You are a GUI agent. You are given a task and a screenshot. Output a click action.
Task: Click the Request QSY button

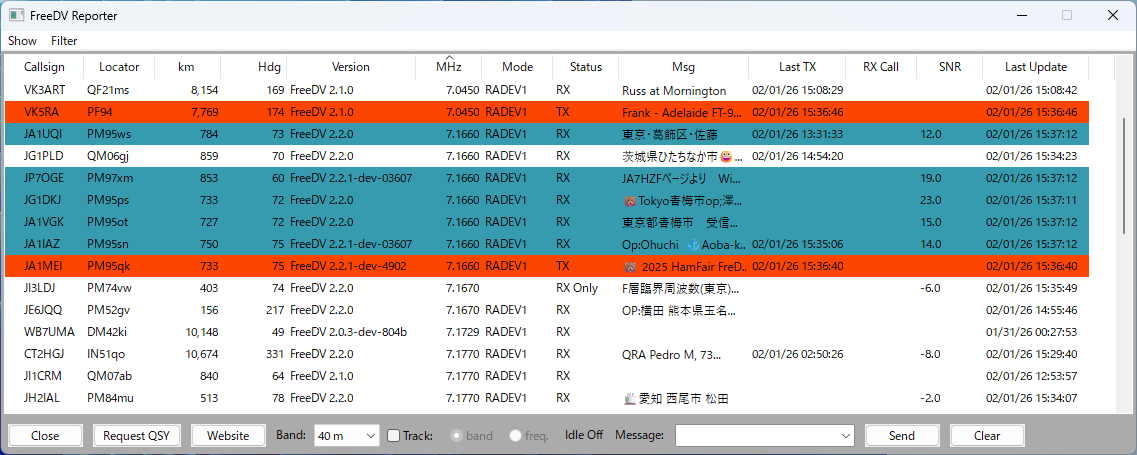136,435
